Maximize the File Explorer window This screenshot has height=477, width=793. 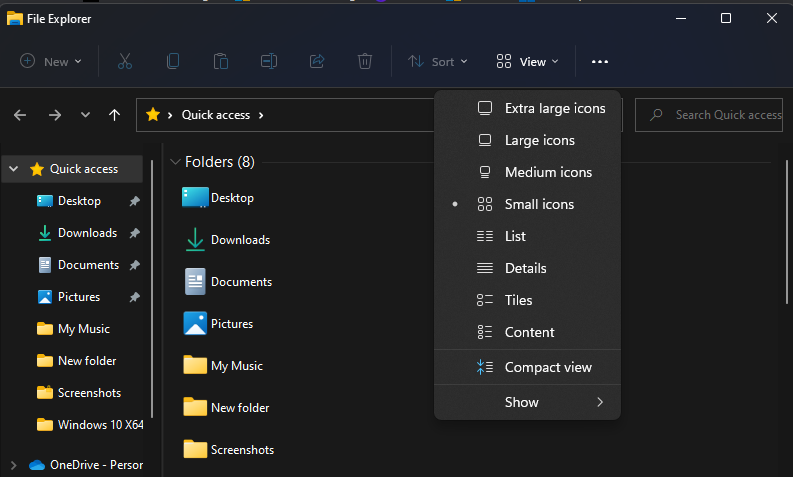tap(726, 18)
